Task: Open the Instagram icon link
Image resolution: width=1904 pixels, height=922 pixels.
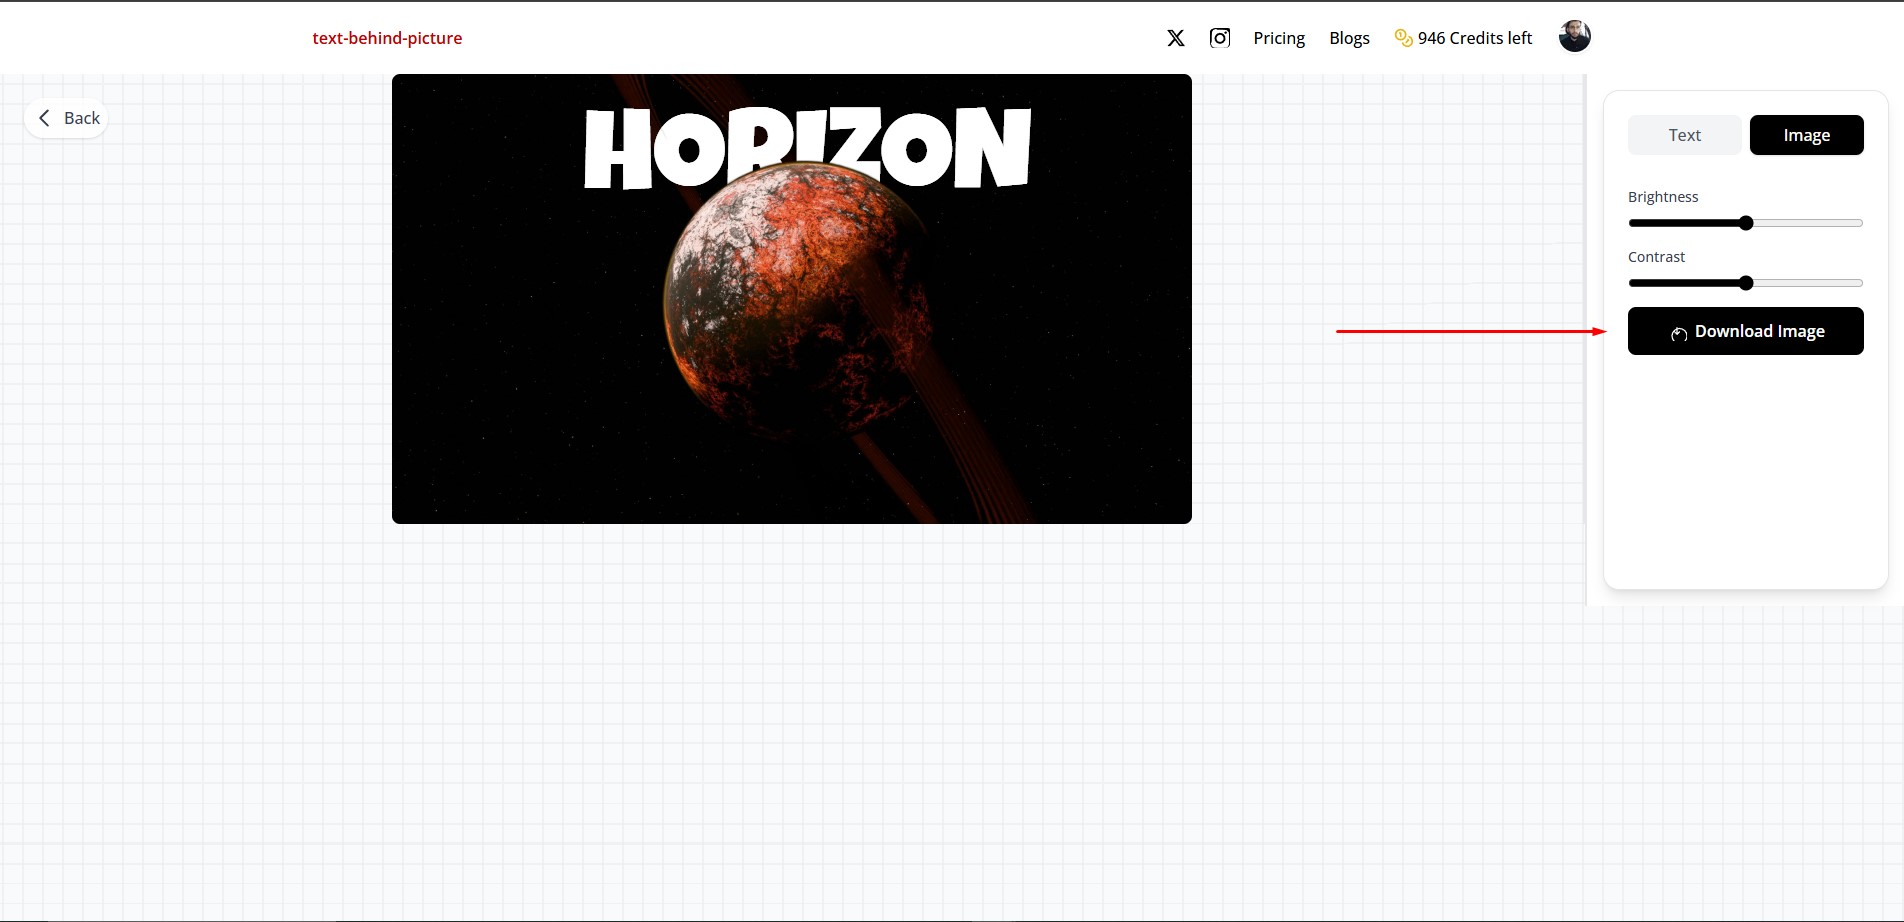Action: coord(1220,38)
